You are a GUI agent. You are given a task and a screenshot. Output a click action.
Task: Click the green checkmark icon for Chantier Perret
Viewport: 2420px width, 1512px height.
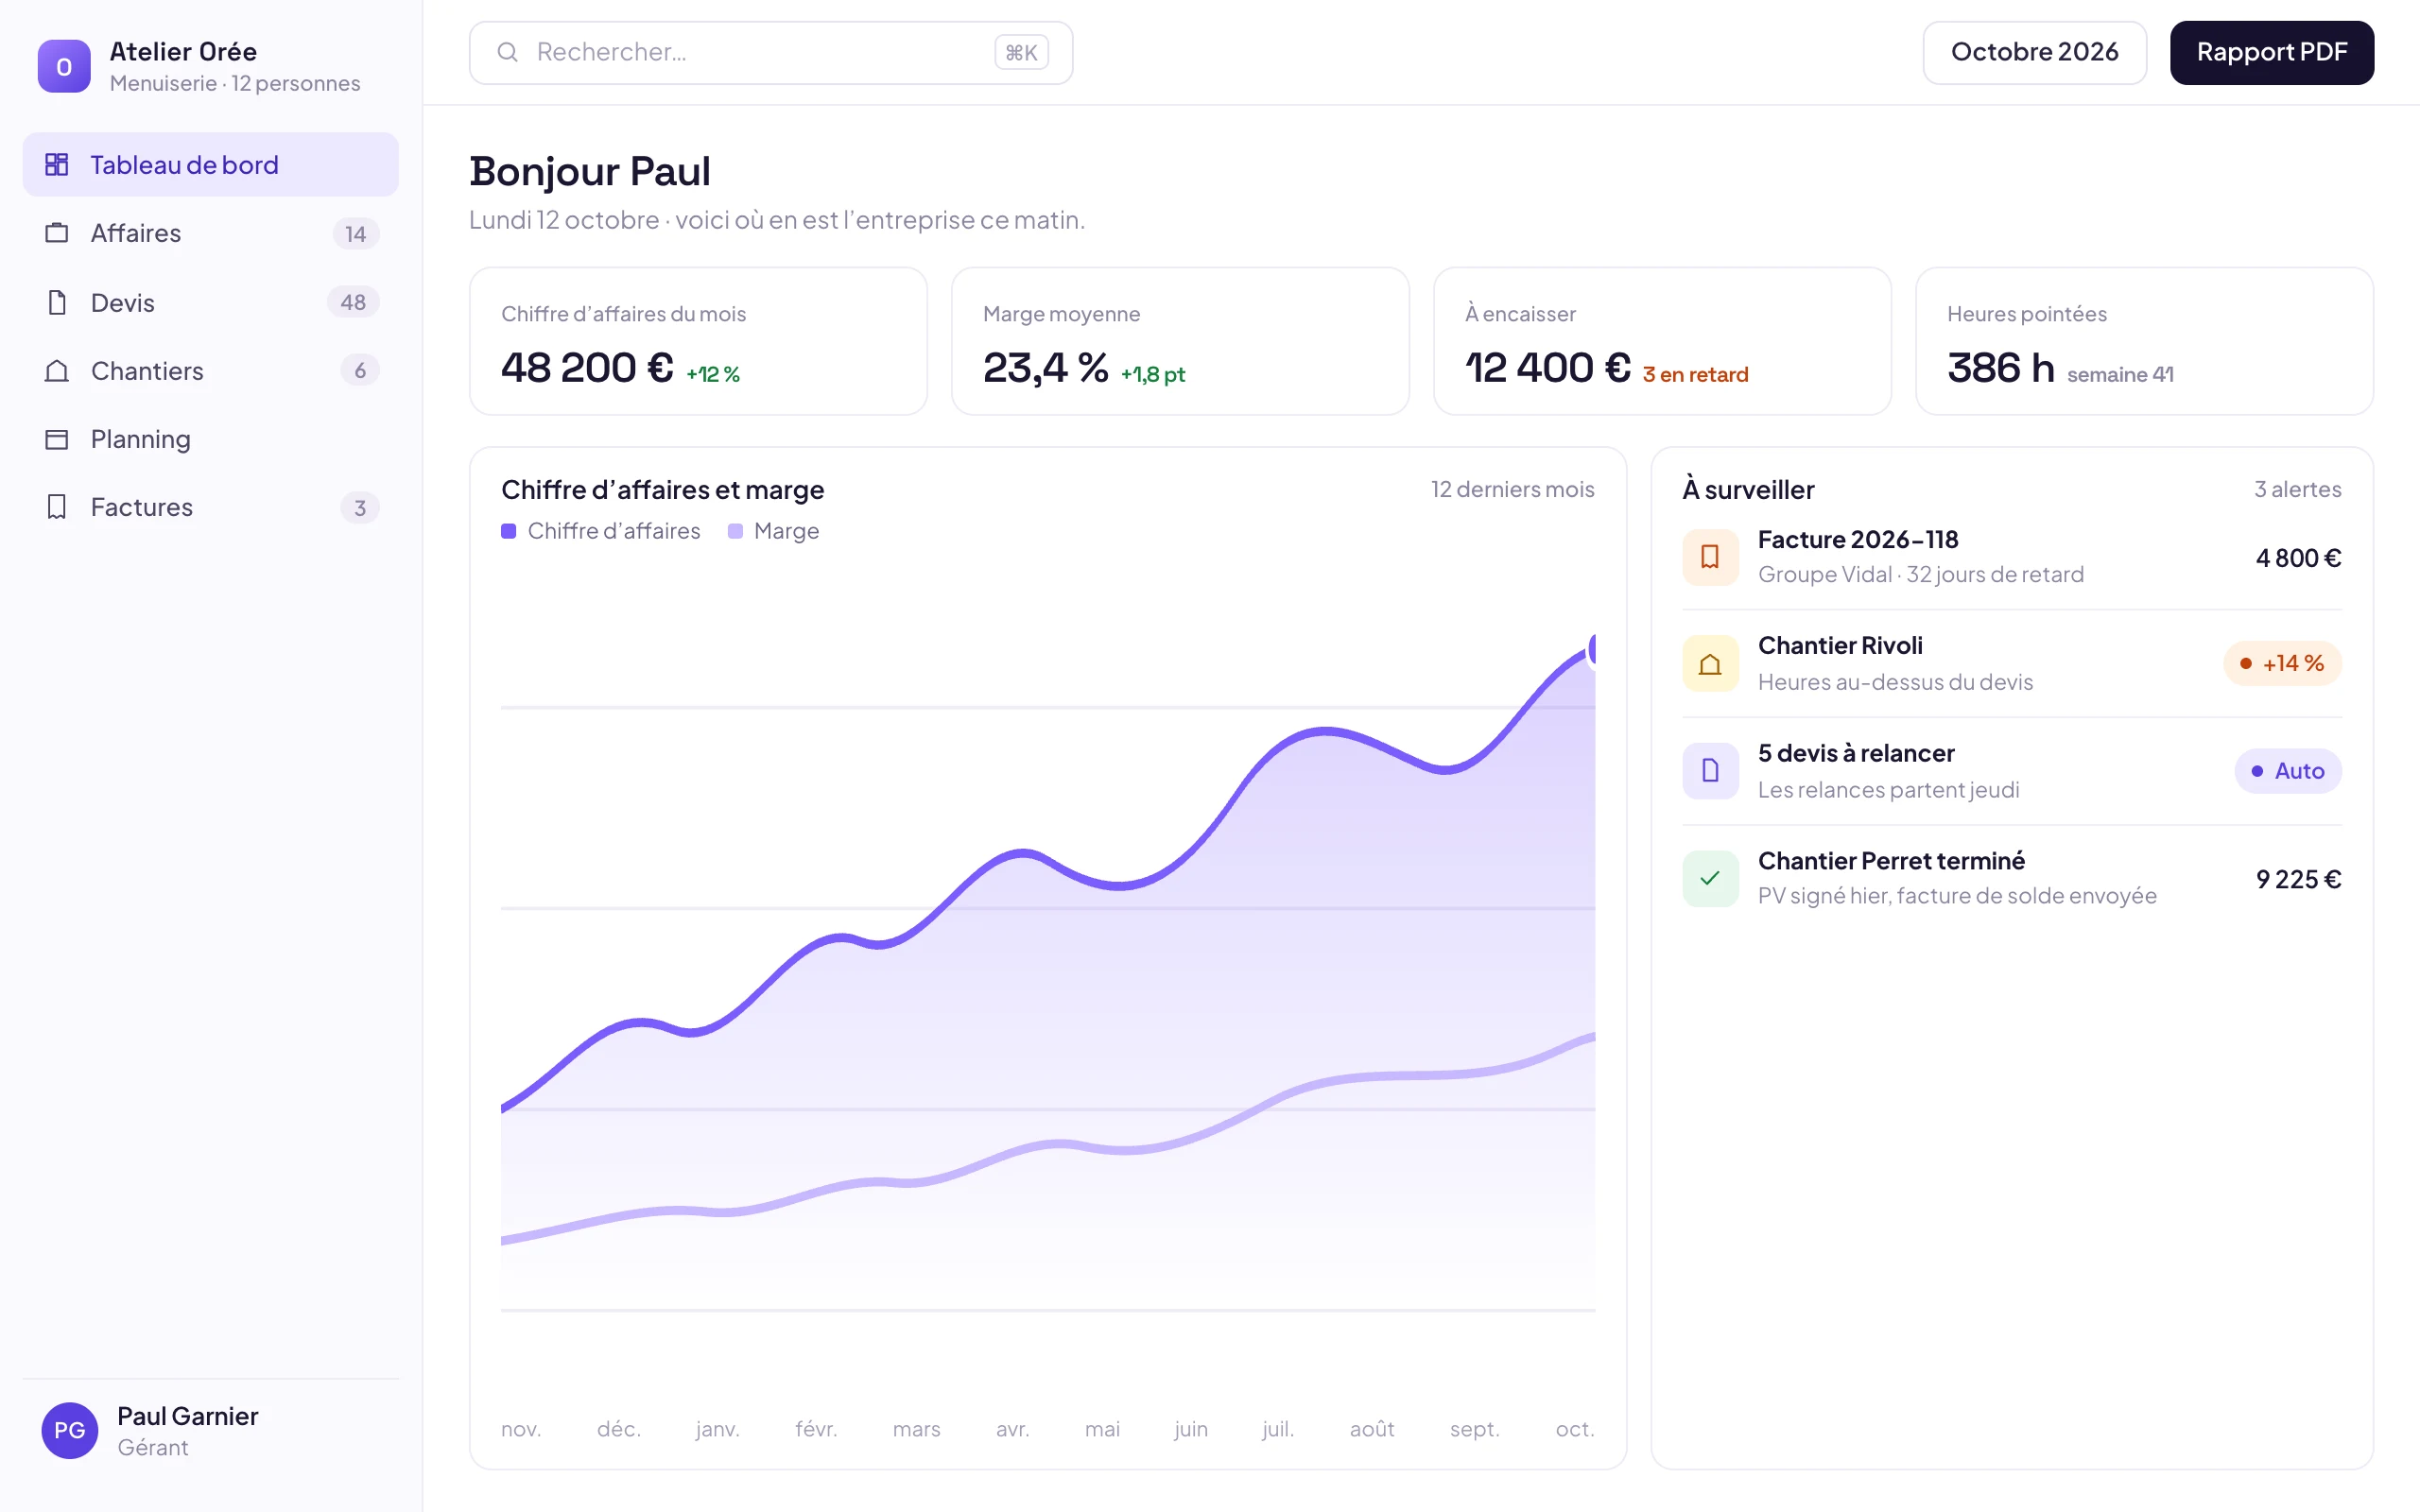pyautogui.click(x=1710, y=878)
